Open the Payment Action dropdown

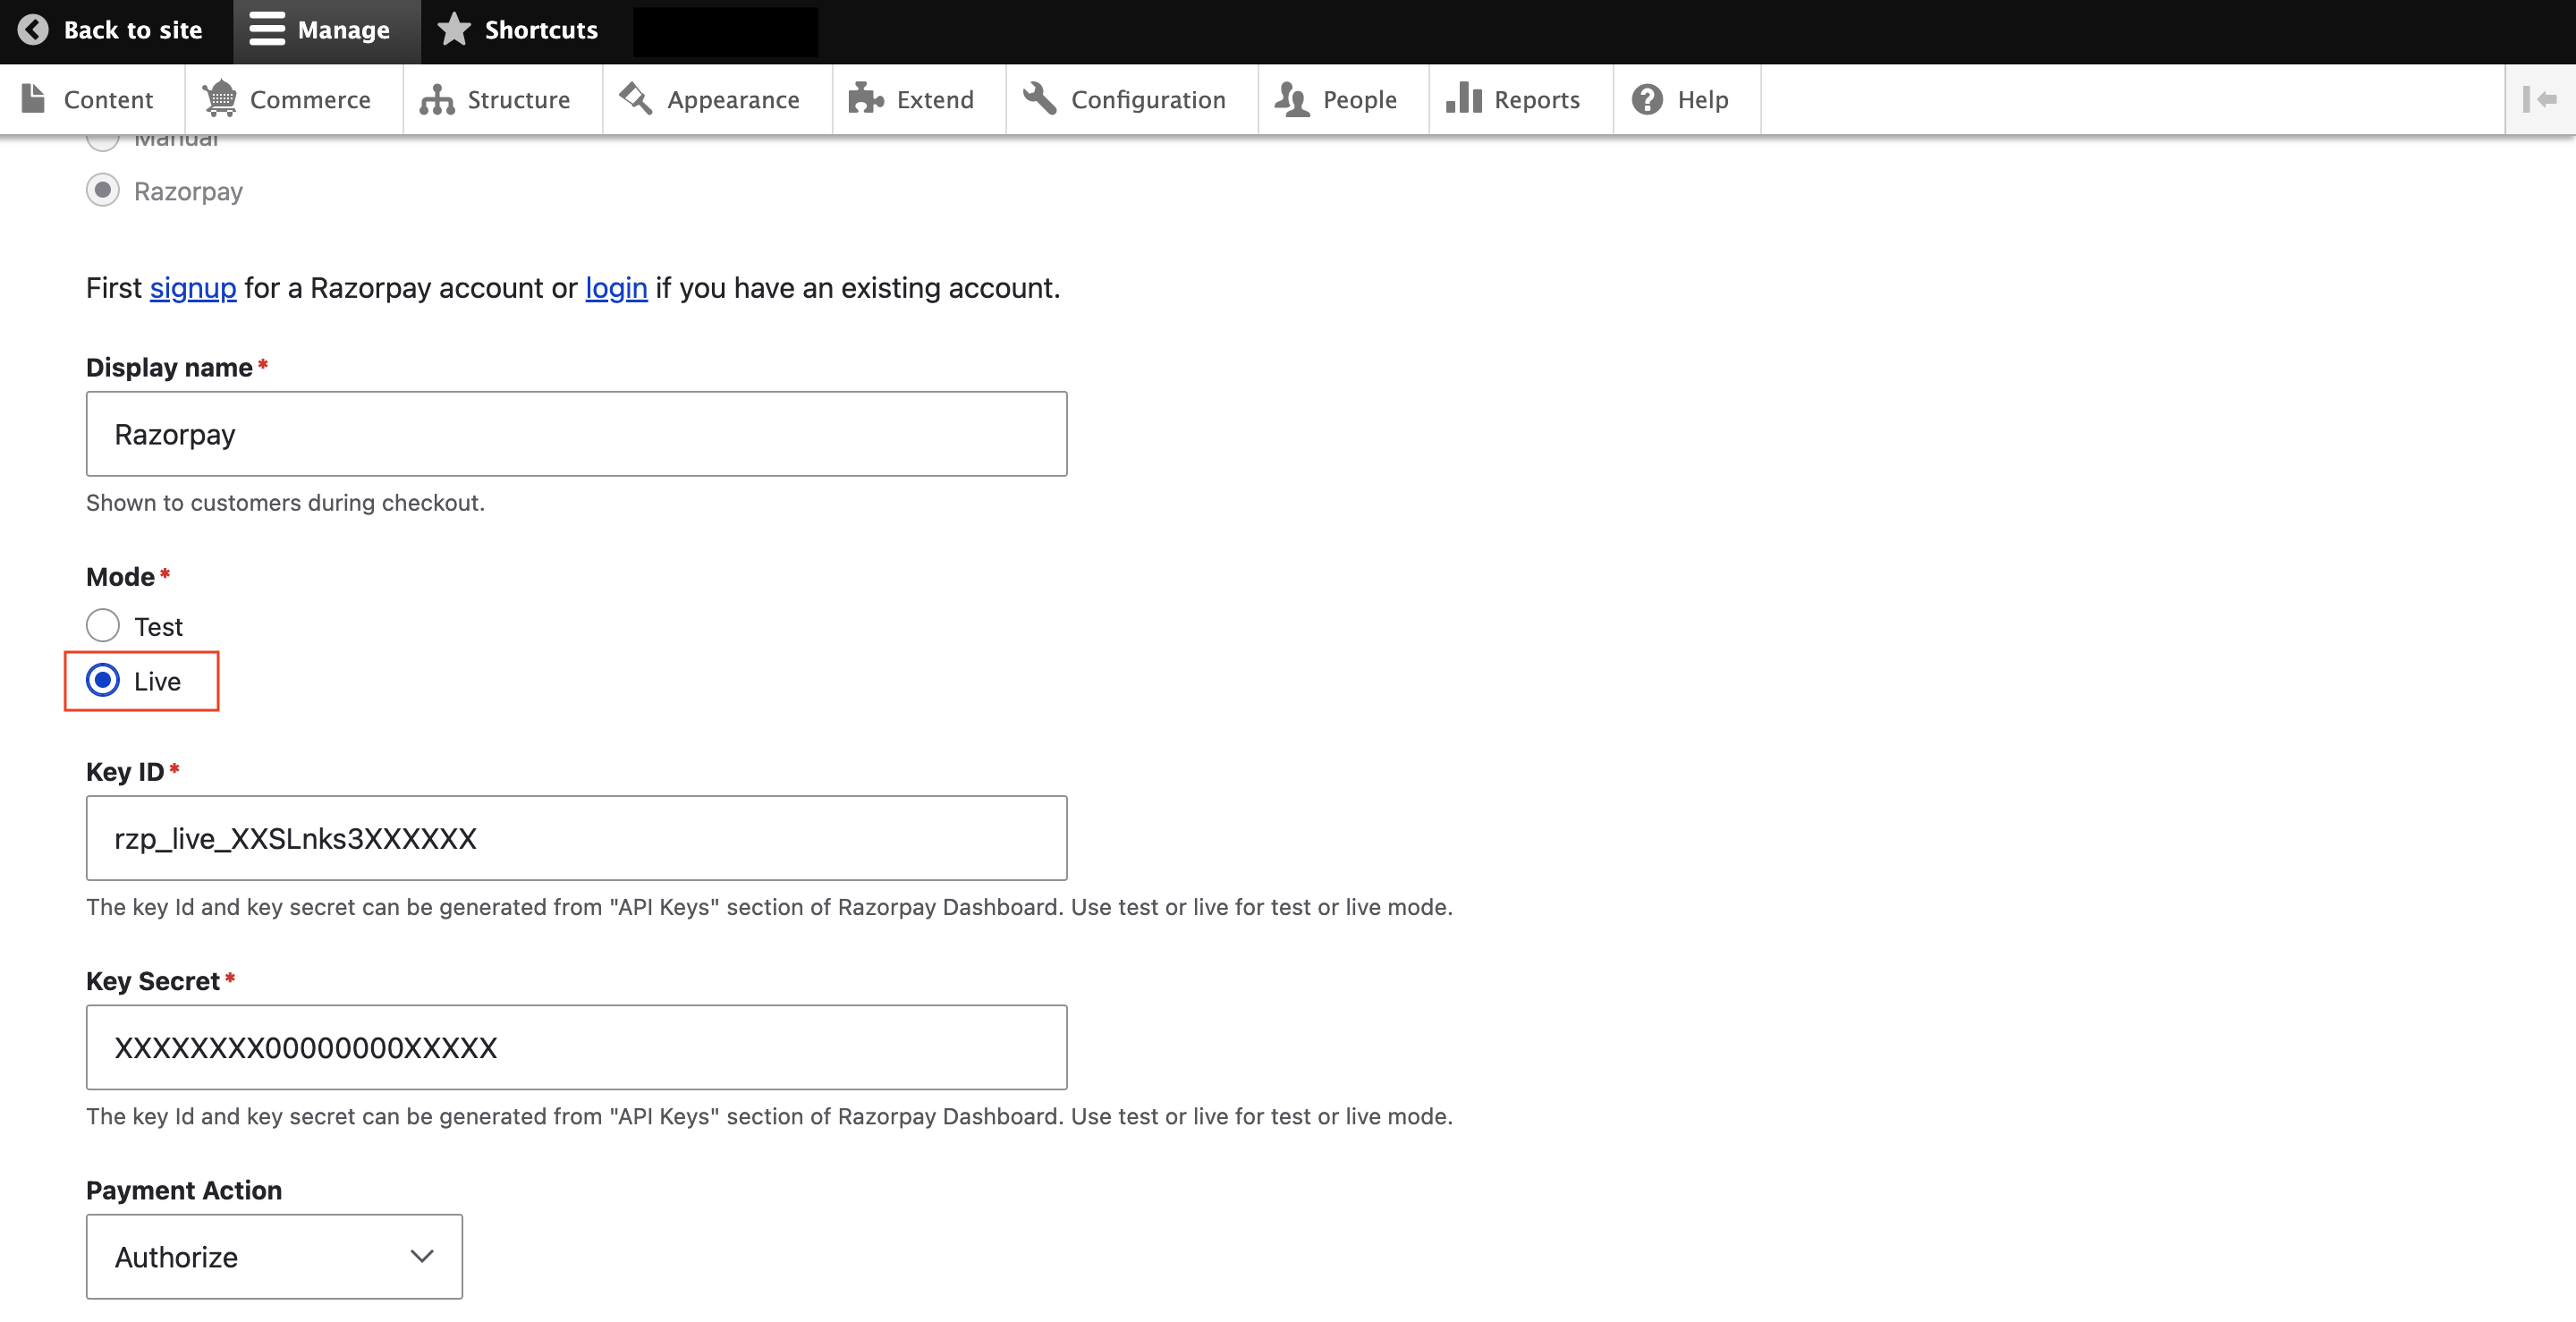[274, 1257]
